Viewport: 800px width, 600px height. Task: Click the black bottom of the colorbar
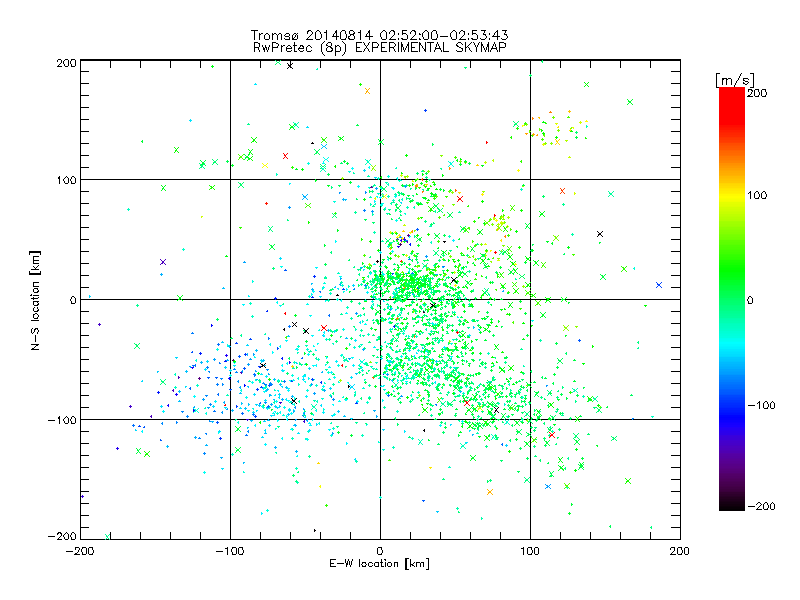coord(732,504)
